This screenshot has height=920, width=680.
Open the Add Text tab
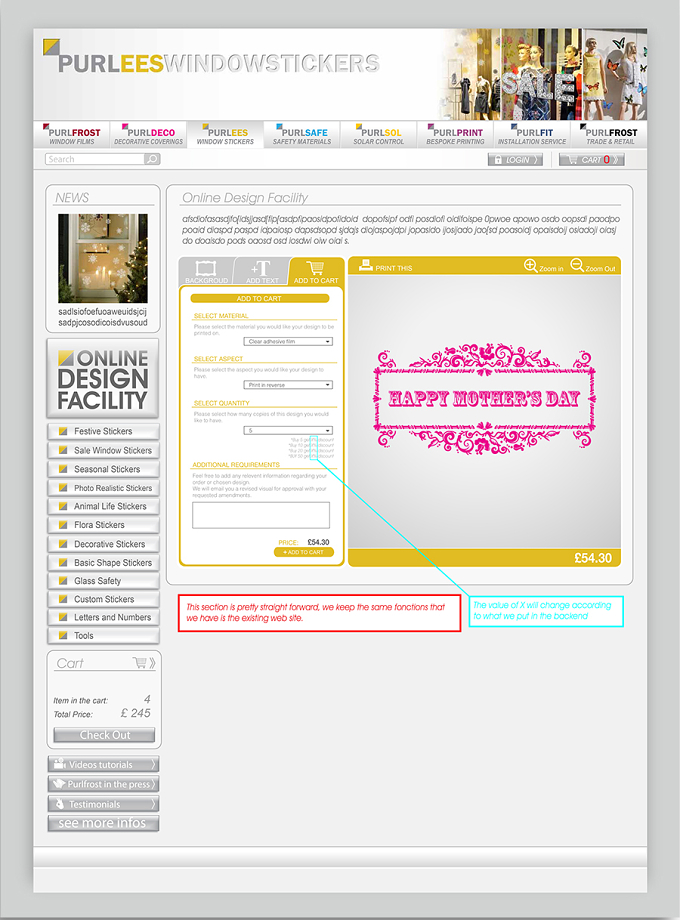[x=262, y=272]
